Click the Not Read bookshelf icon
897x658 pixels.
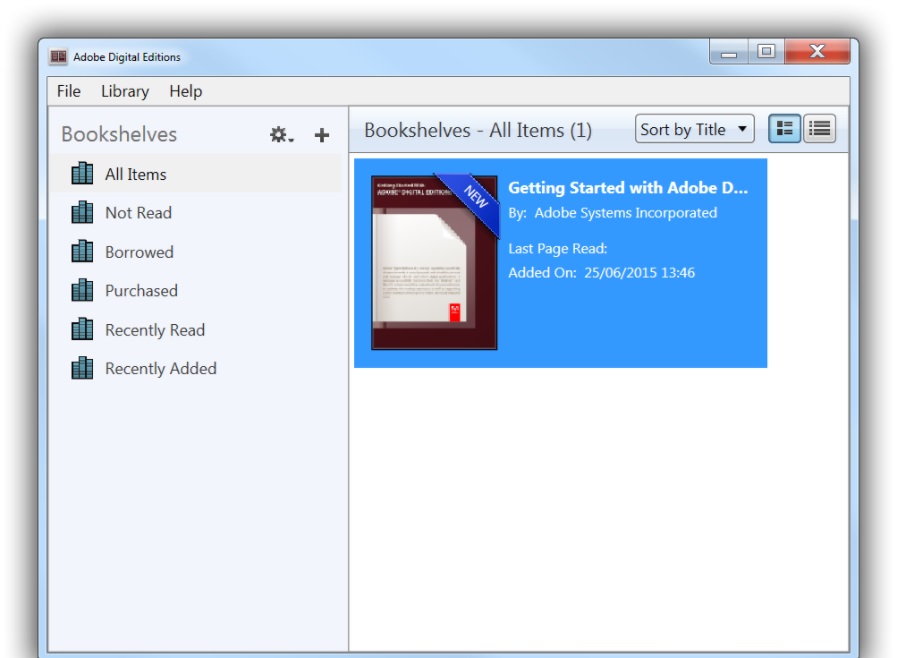click(x=82, y=212)
